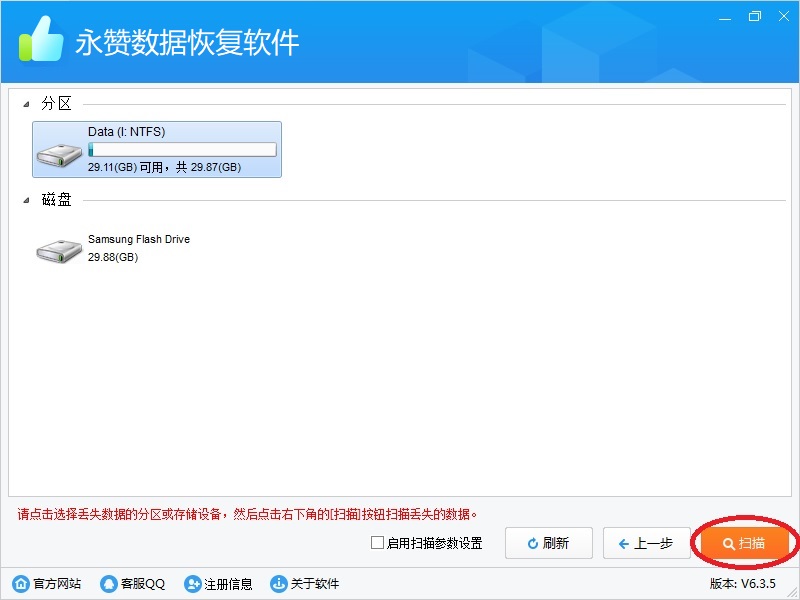Collapse the 磁盘 section
The width and height of the screenshot is (800, 600).
pyautogui.click(x=26, y=200)
